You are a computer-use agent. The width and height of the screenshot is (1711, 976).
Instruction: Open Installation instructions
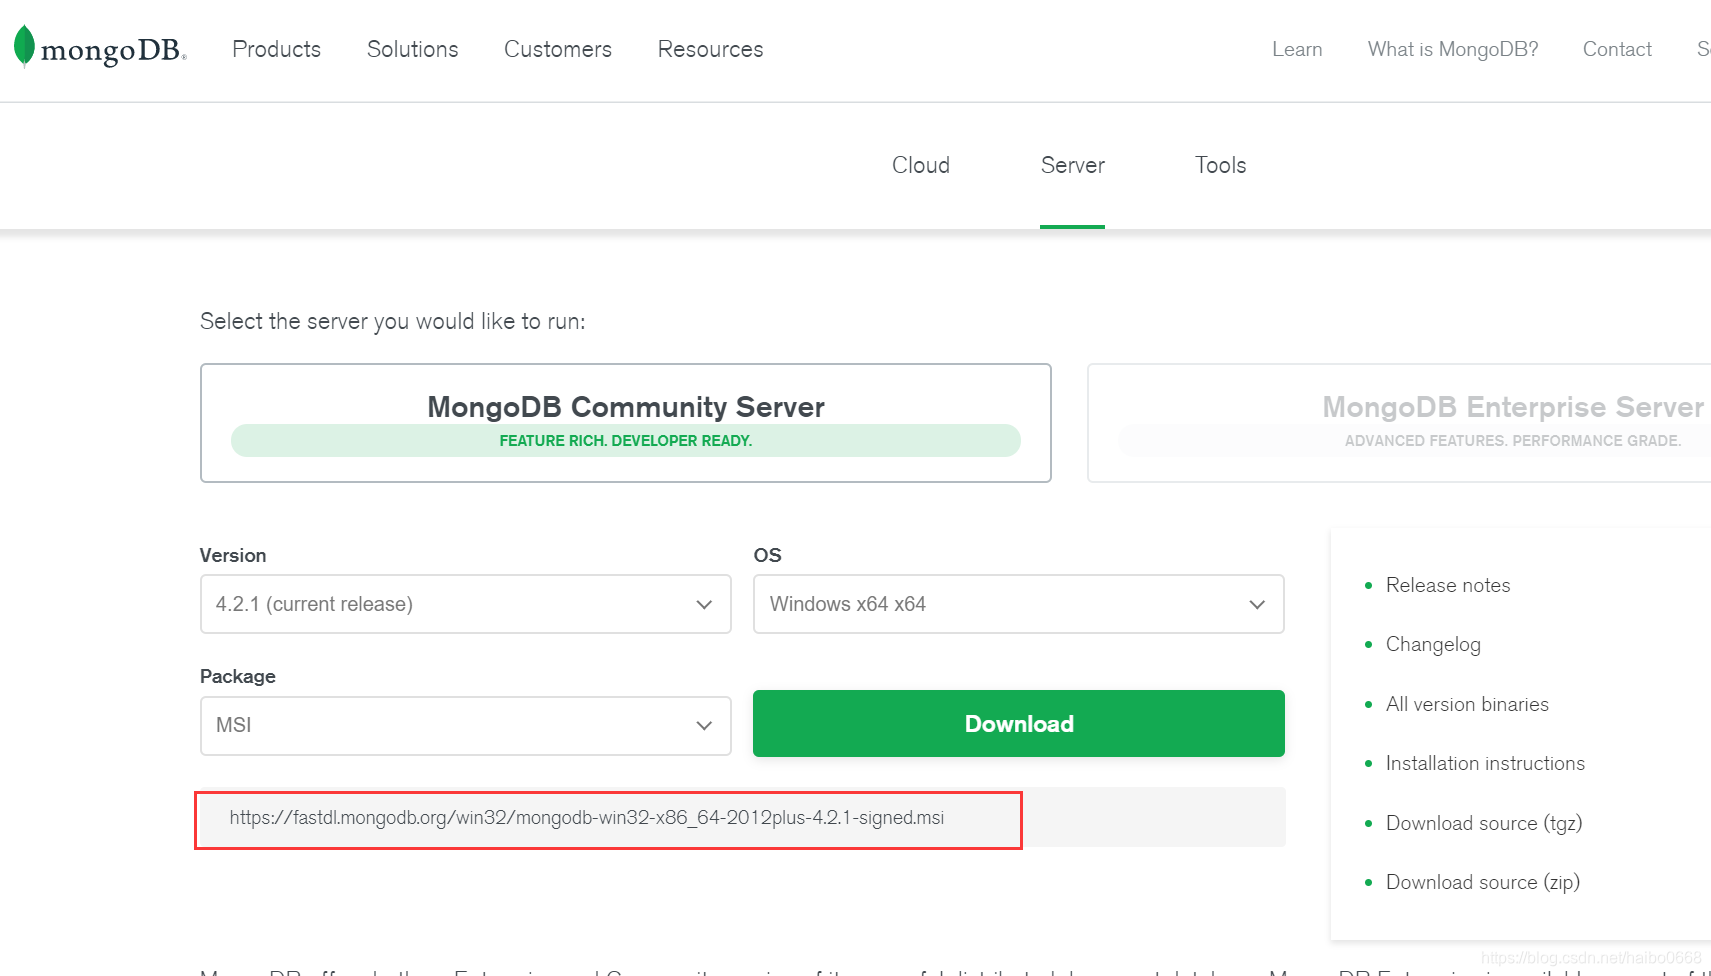[x=1485, y=763]
